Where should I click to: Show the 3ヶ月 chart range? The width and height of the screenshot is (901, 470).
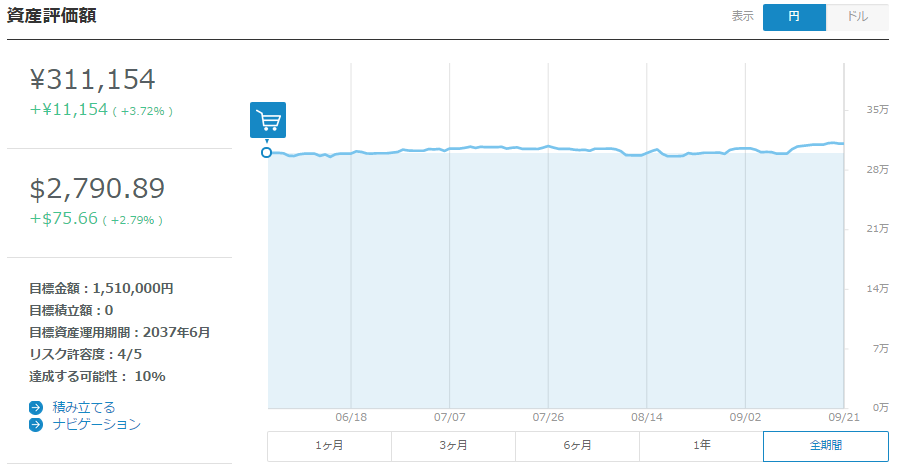tap(453, 446)
